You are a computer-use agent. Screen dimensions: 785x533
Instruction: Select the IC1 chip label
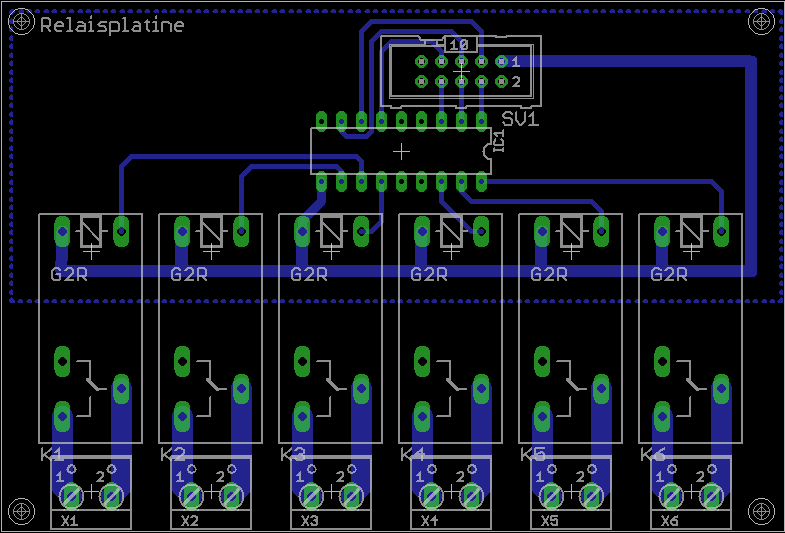point(499,141)
